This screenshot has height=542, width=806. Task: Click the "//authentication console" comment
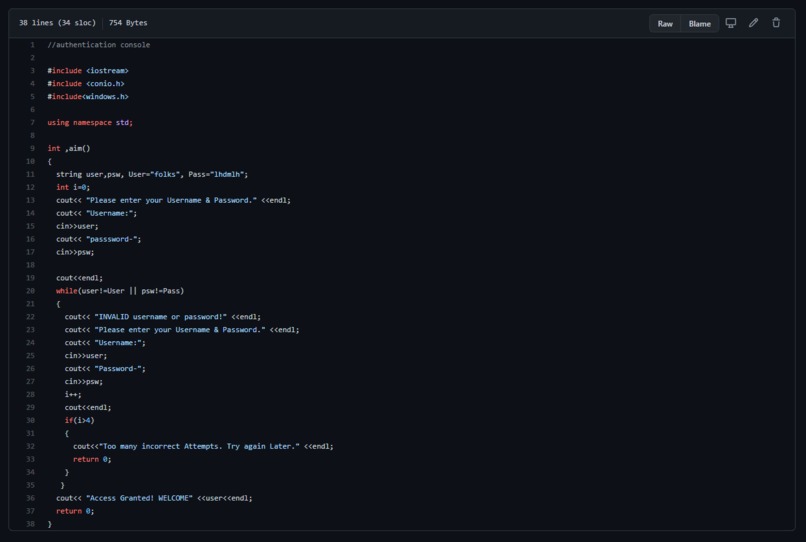point(99,45)
